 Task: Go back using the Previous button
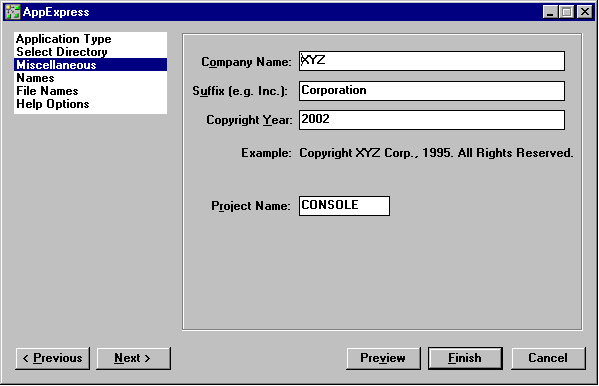point(53,358)
